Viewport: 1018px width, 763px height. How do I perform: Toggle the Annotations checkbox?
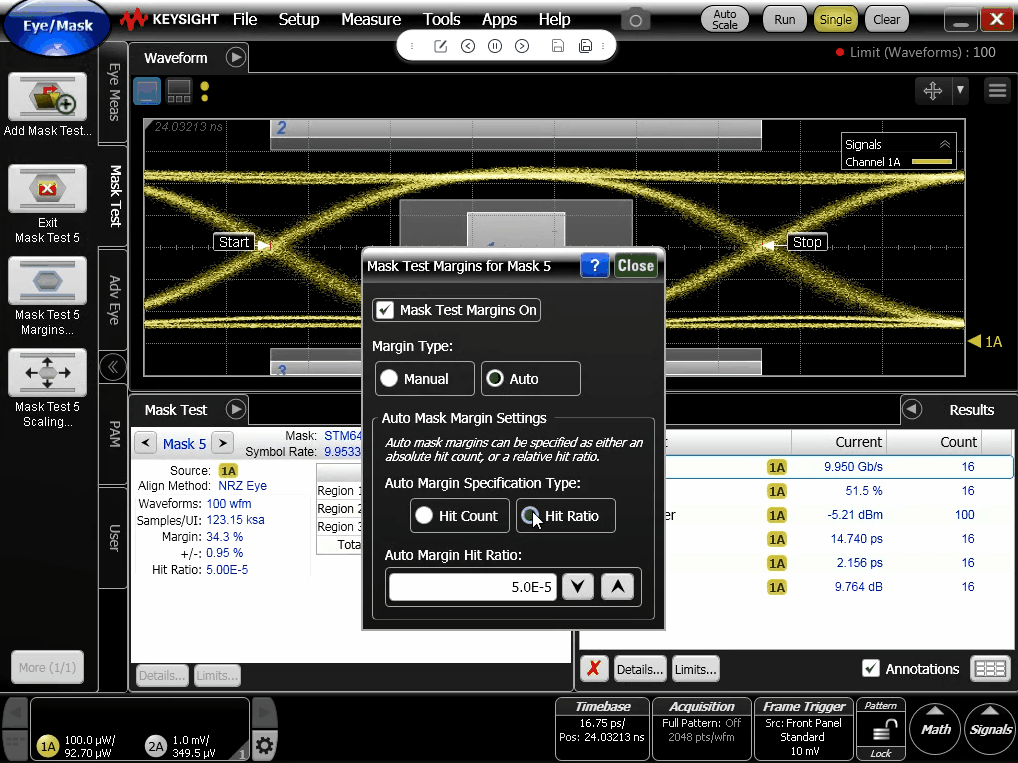(x=871, y=668)
